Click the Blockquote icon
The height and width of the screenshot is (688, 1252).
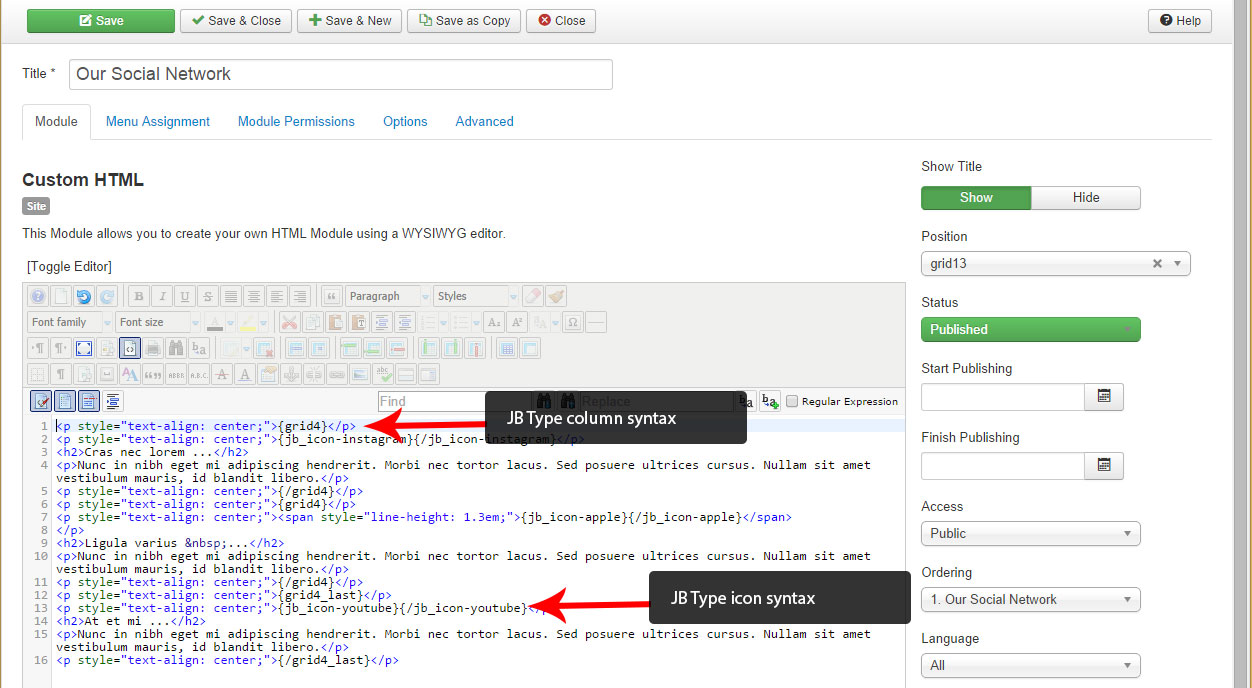(332, 296)
